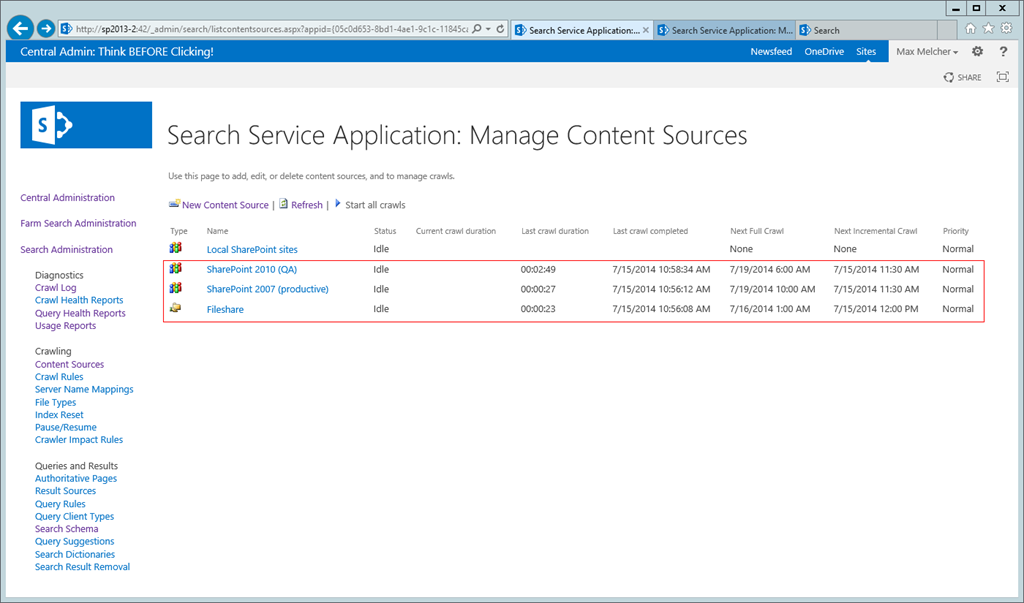Open Crawl Log in the sidebar
The width and height of the screenshot is (1024, 603).
pos(55,288)
